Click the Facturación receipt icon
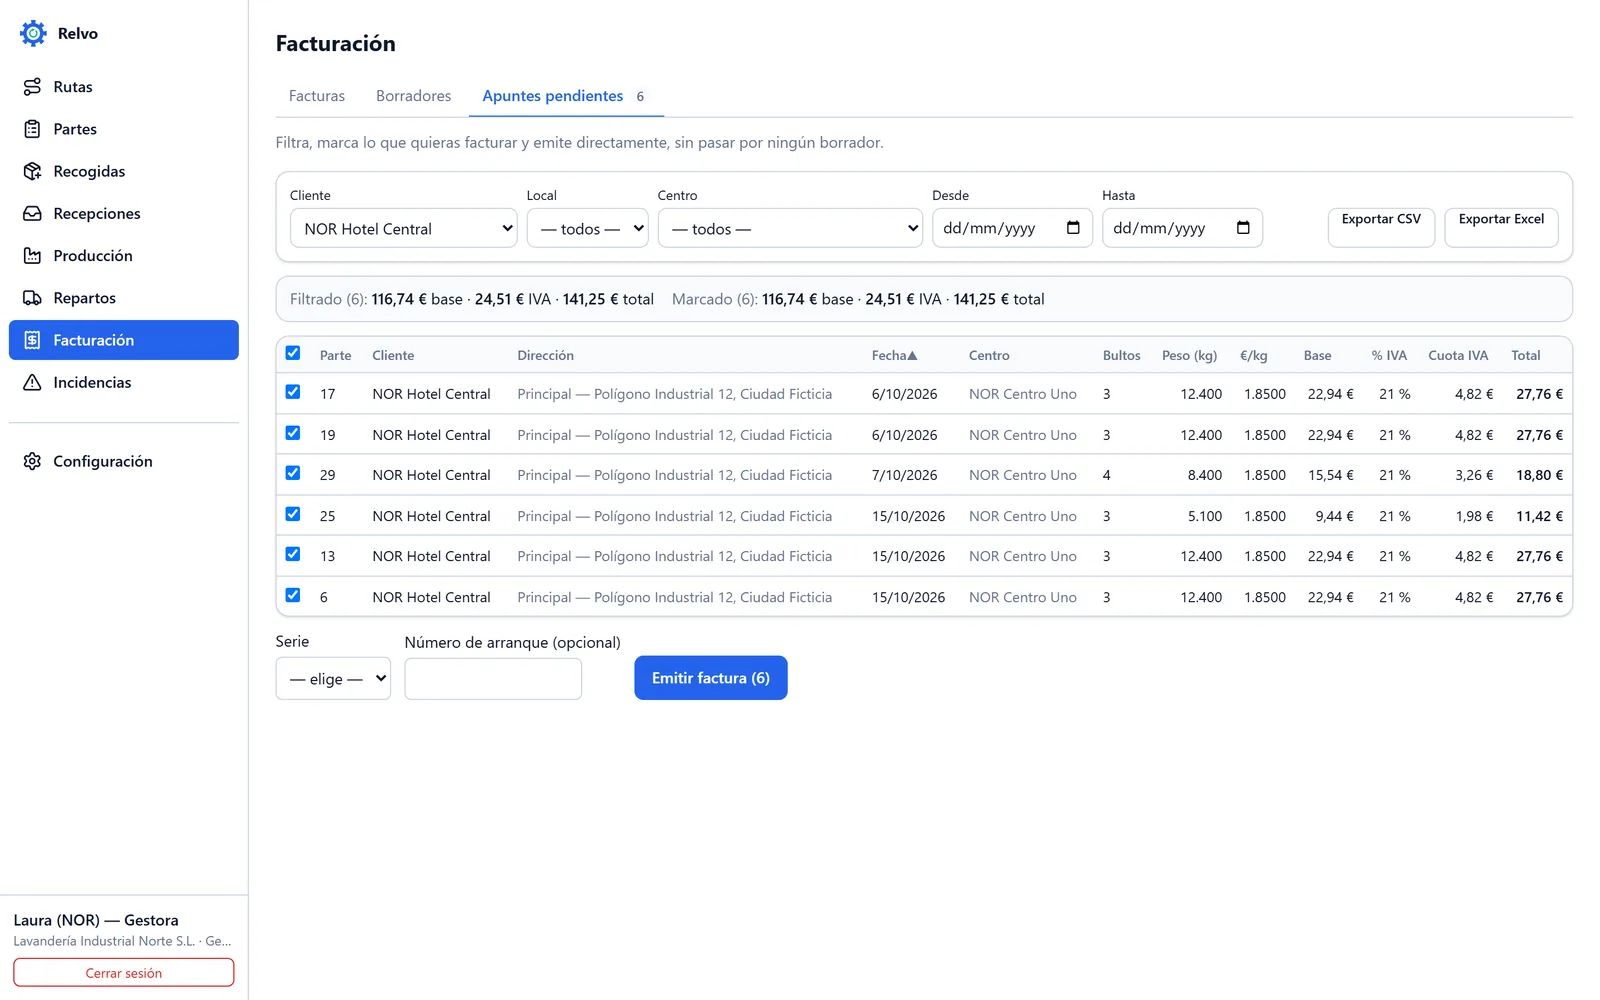Viewport: 1600px width, 1000px height. (x=32, y=340)
